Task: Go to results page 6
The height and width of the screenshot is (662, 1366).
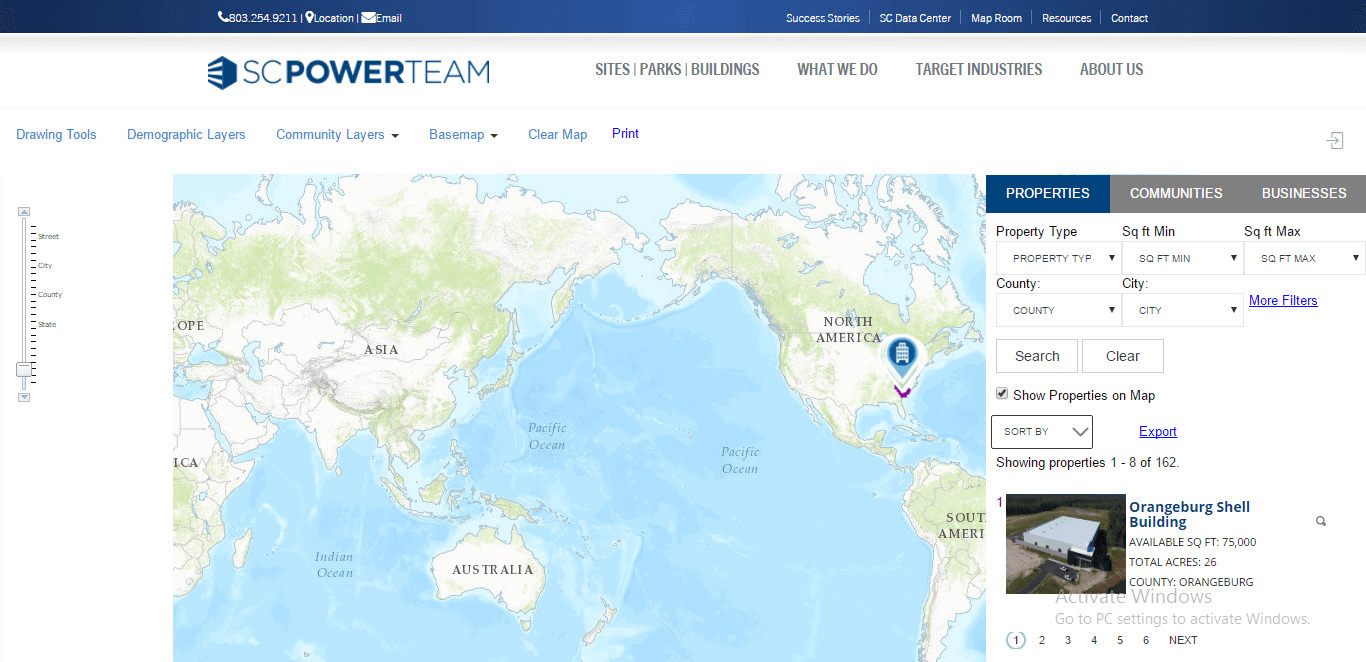Action: pyautogui.click(x=1145, y=640)
